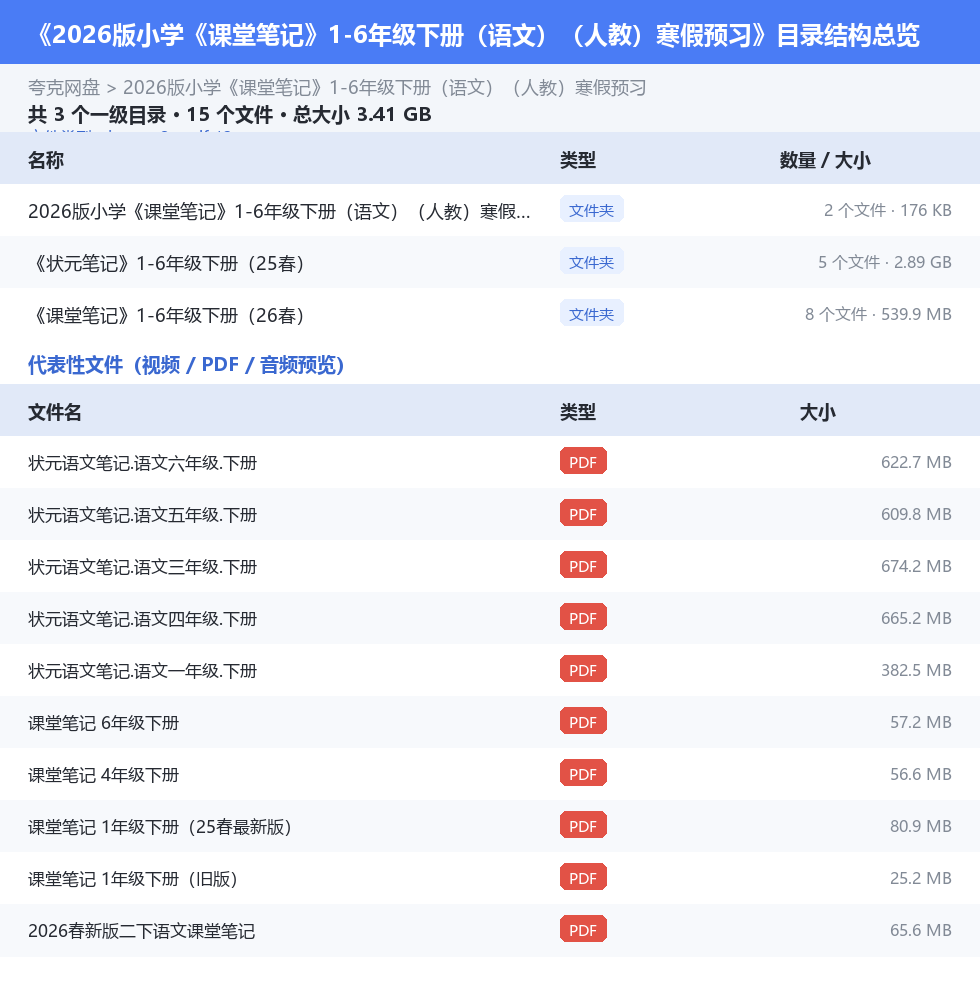Click PDF badge for 语文五年级.下册
Image resolution: width=980 pixels, height=988 pixels.
(x=583, y=513)
